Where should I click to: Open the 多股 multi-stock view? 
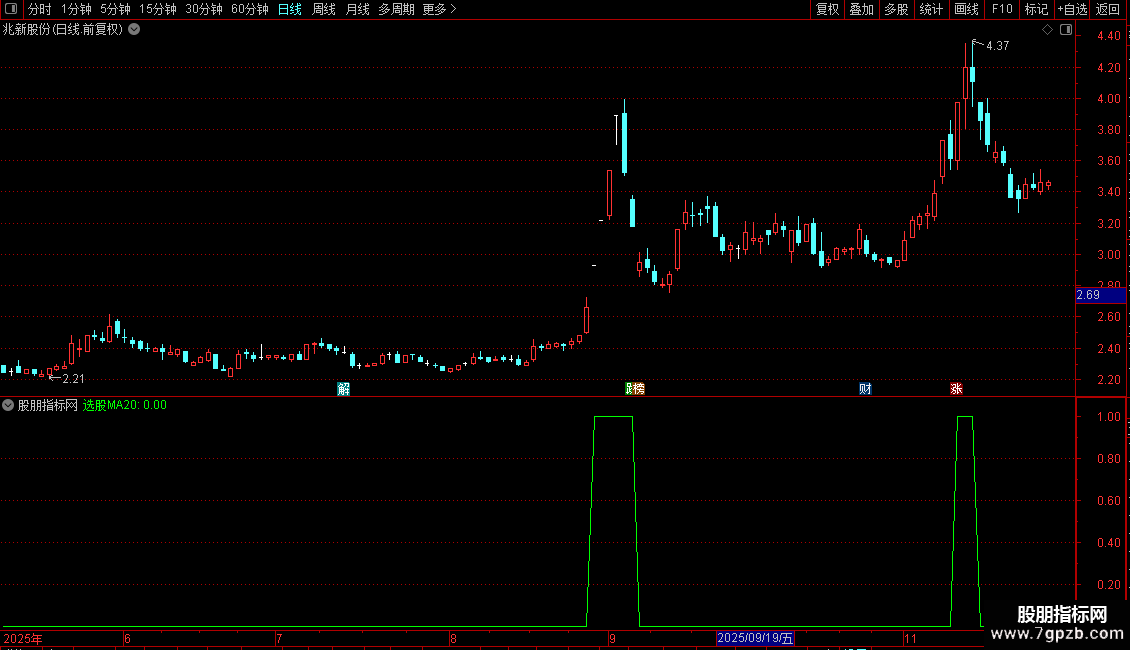coord(897,9)
